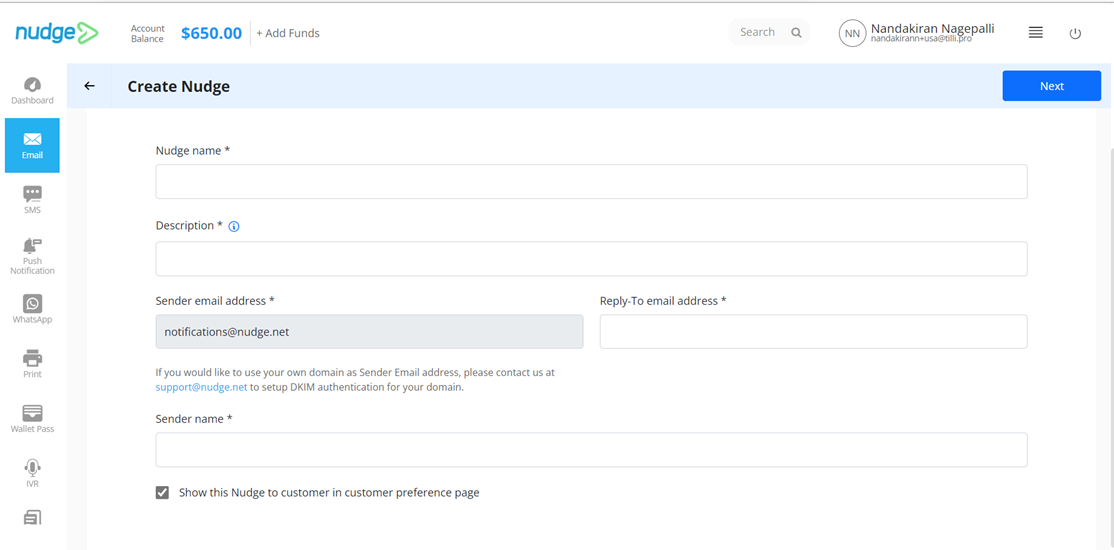Focus the Search box in header

(x=769, y=32)
